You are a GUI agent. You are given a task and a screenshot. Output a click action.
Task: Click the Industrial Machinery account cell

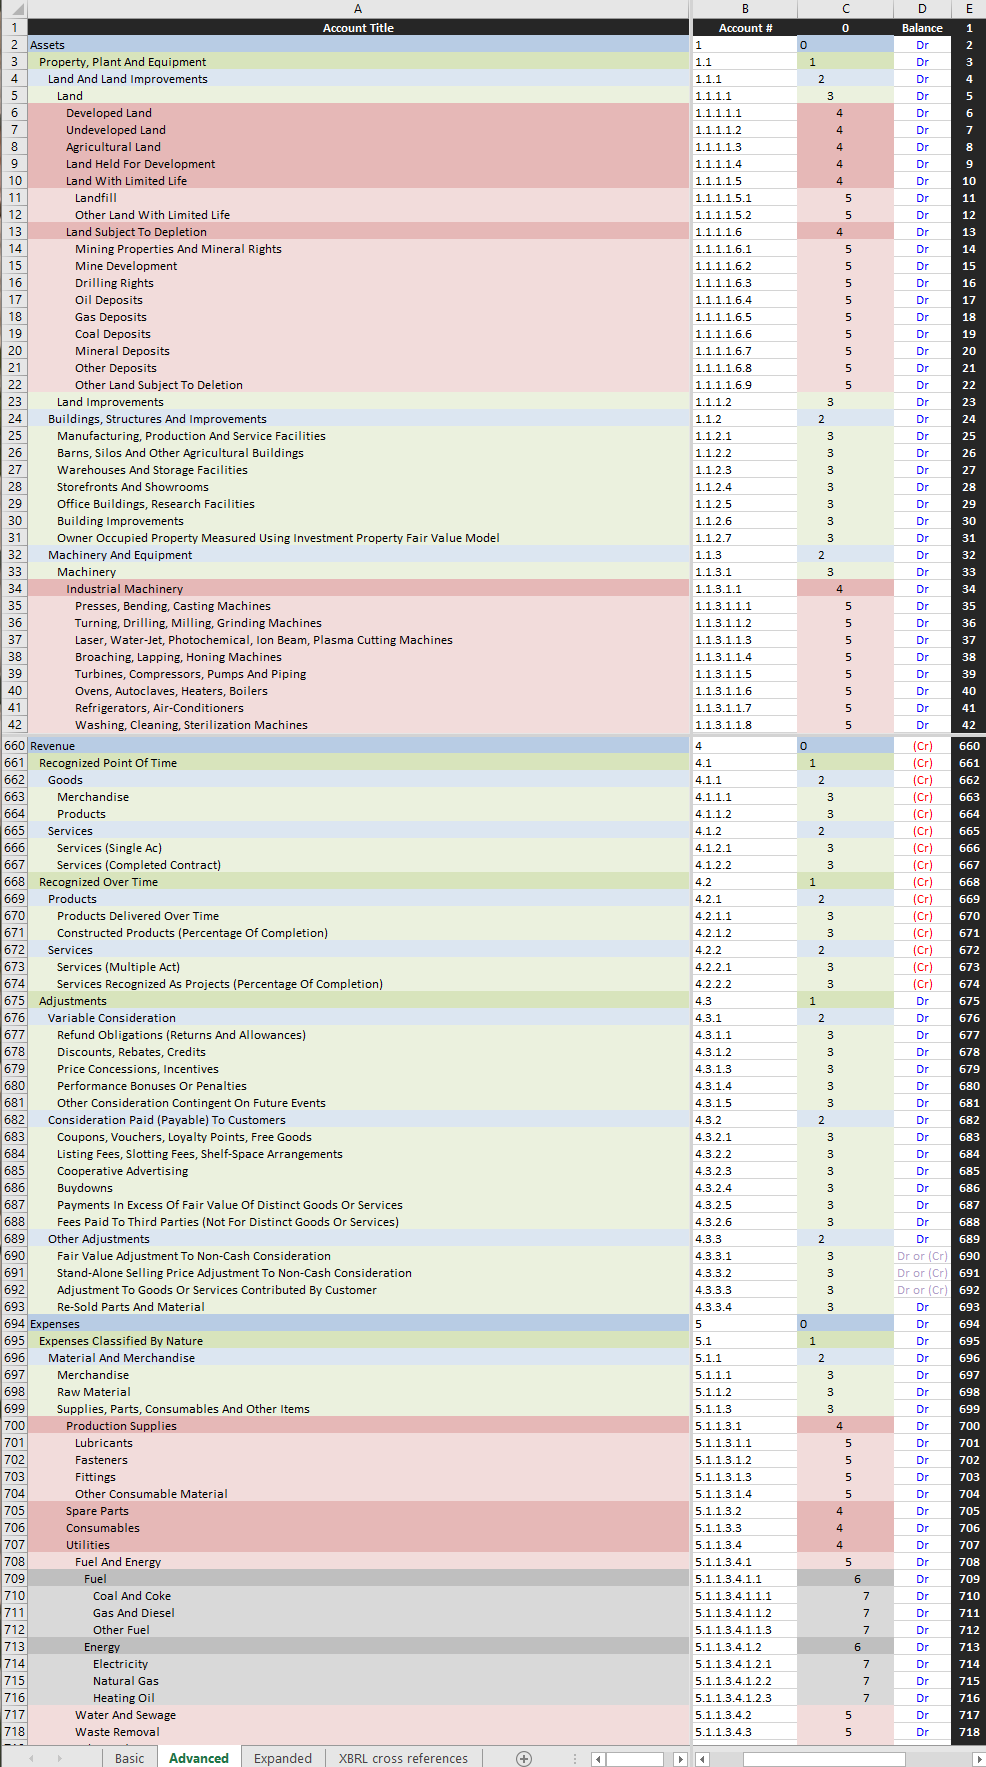click(358, 589)
